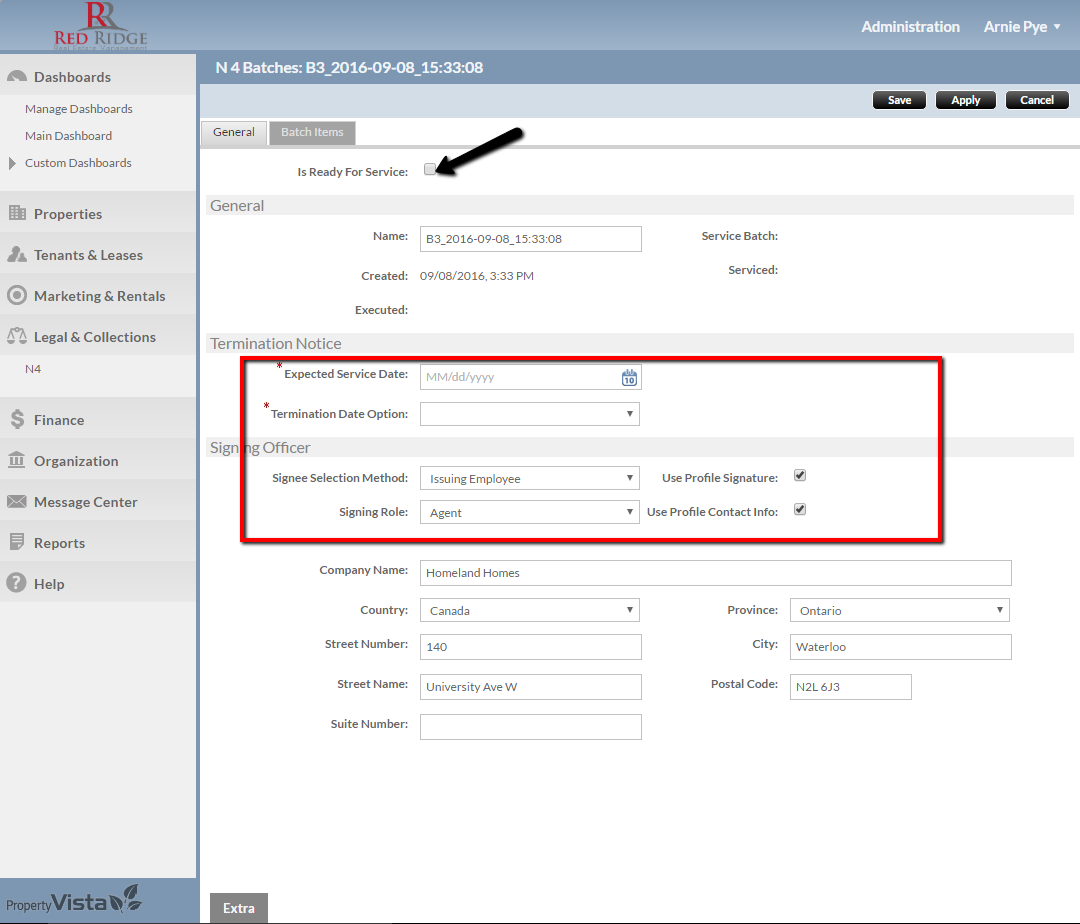Open the Province dropdown showing Ontario

899,611
